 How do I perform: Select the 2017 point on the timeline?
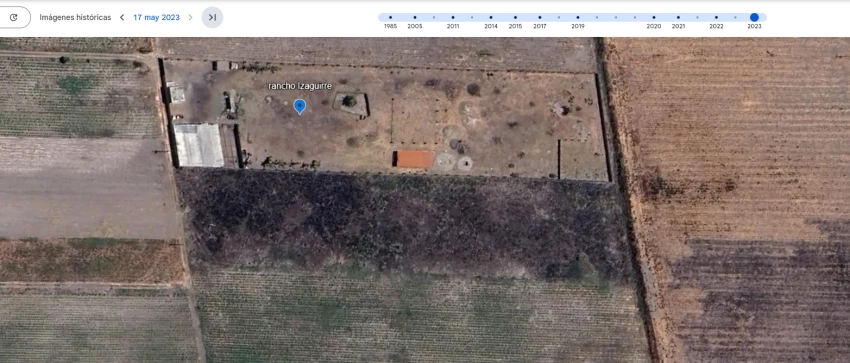tap(539, 17)
